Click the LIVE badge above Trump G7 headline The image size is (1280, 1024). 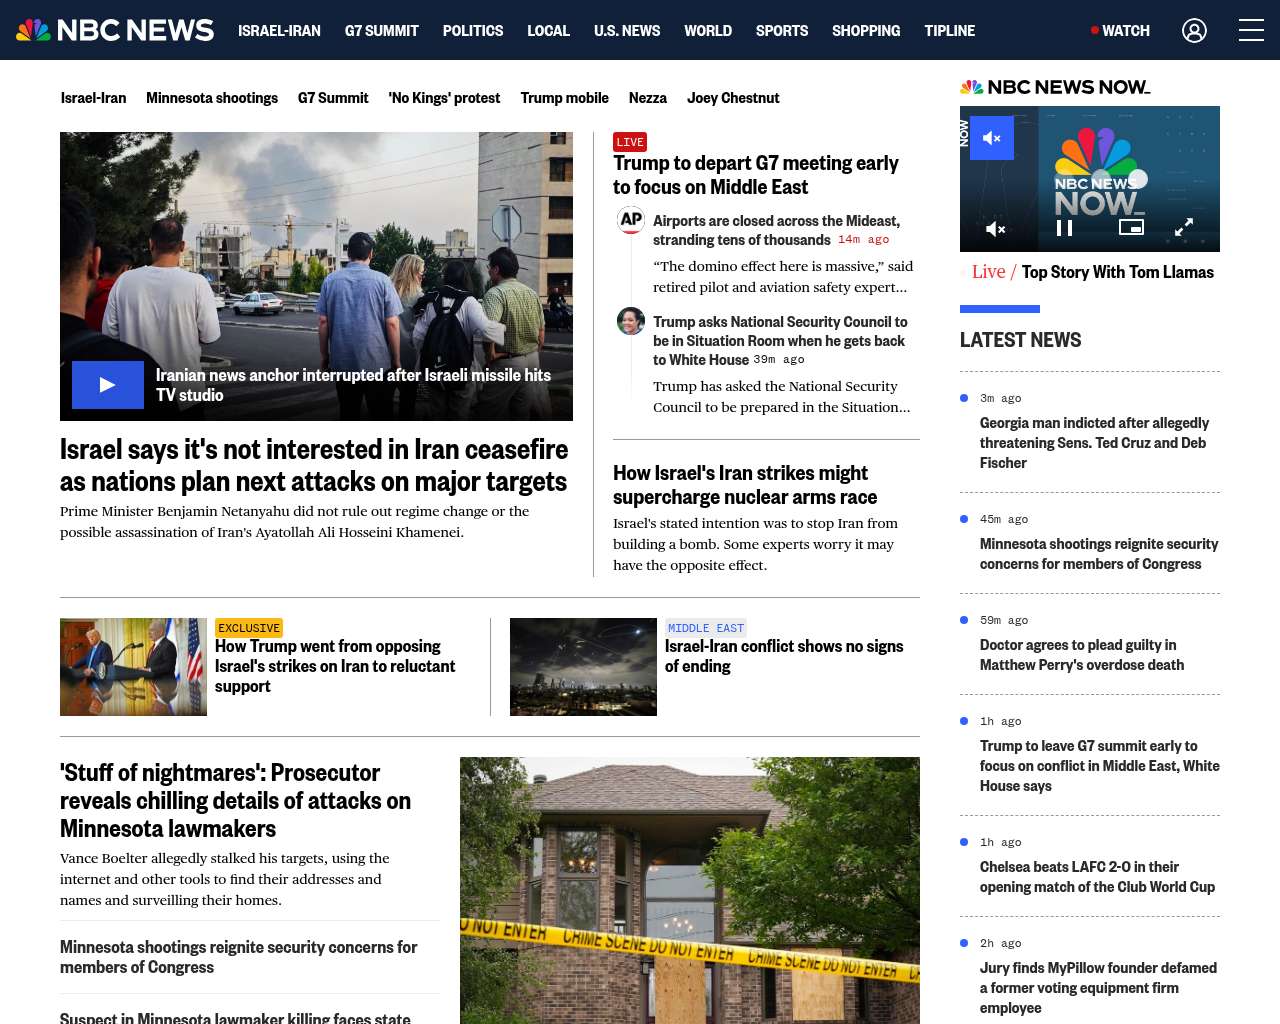[x=630, y=142]
